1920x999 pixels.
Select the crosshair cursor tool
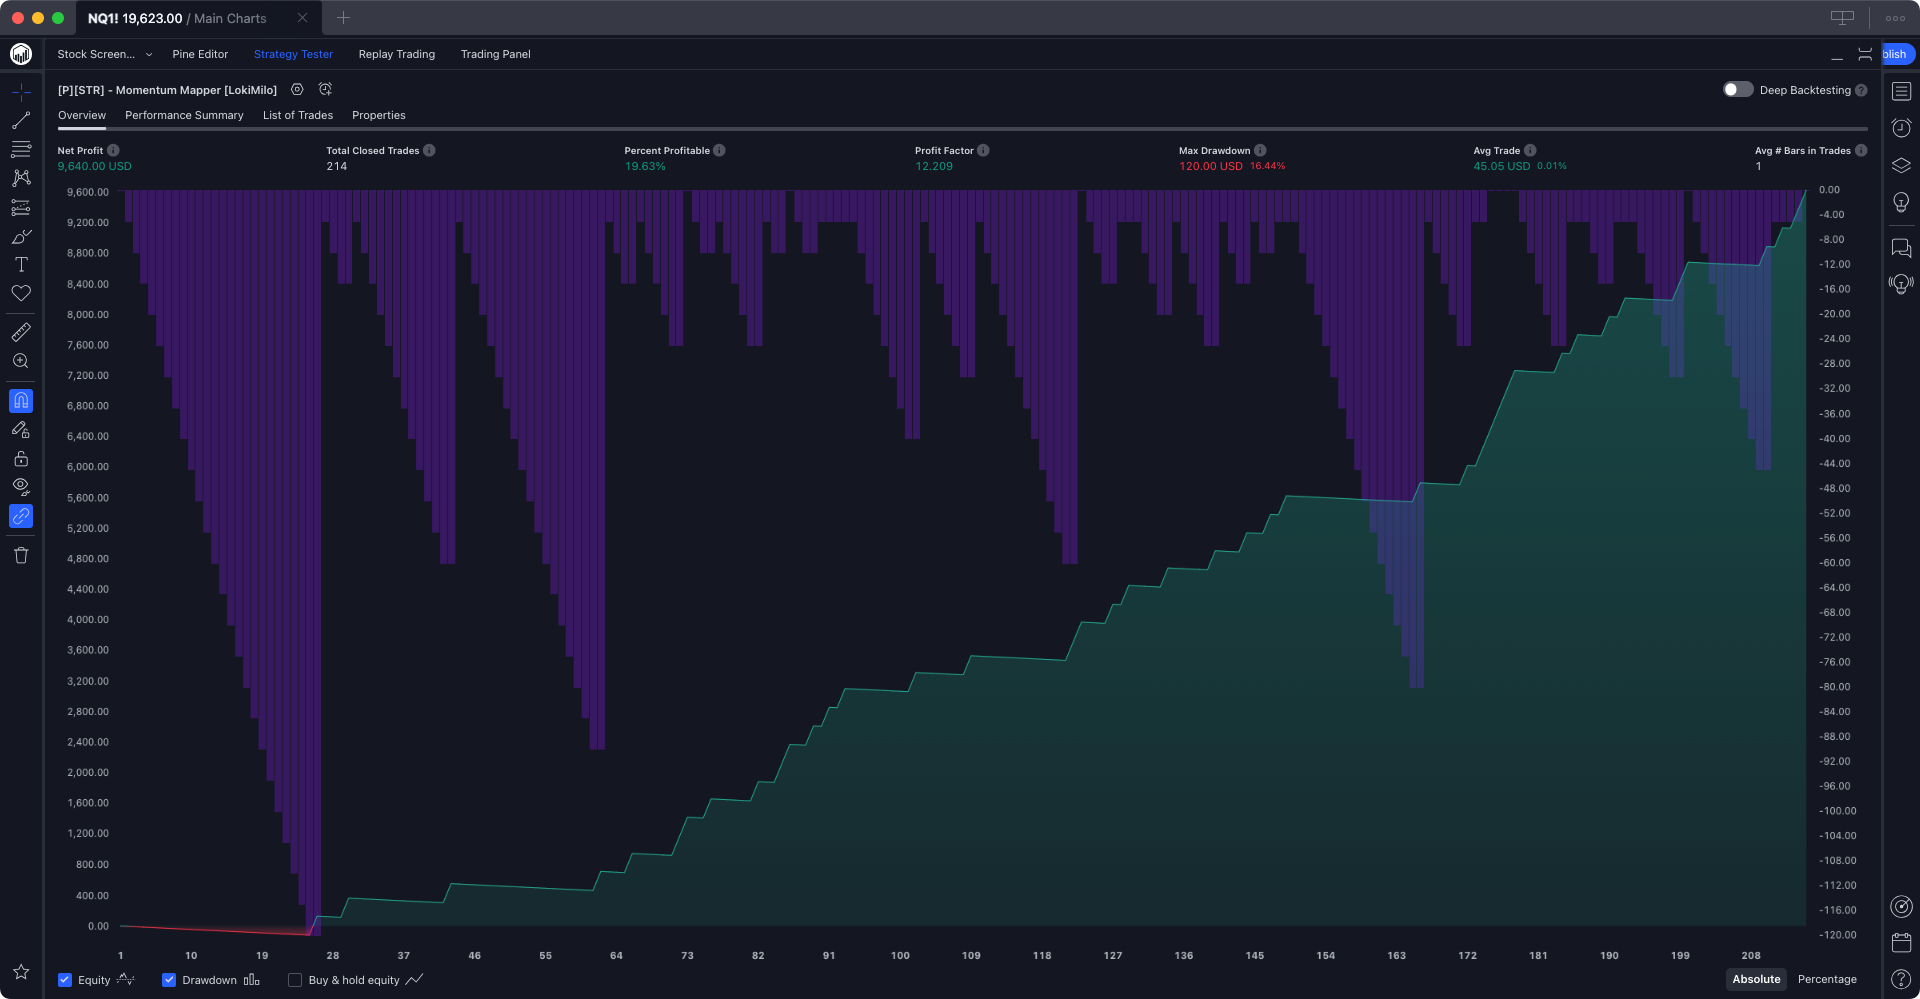coord(21,92)
